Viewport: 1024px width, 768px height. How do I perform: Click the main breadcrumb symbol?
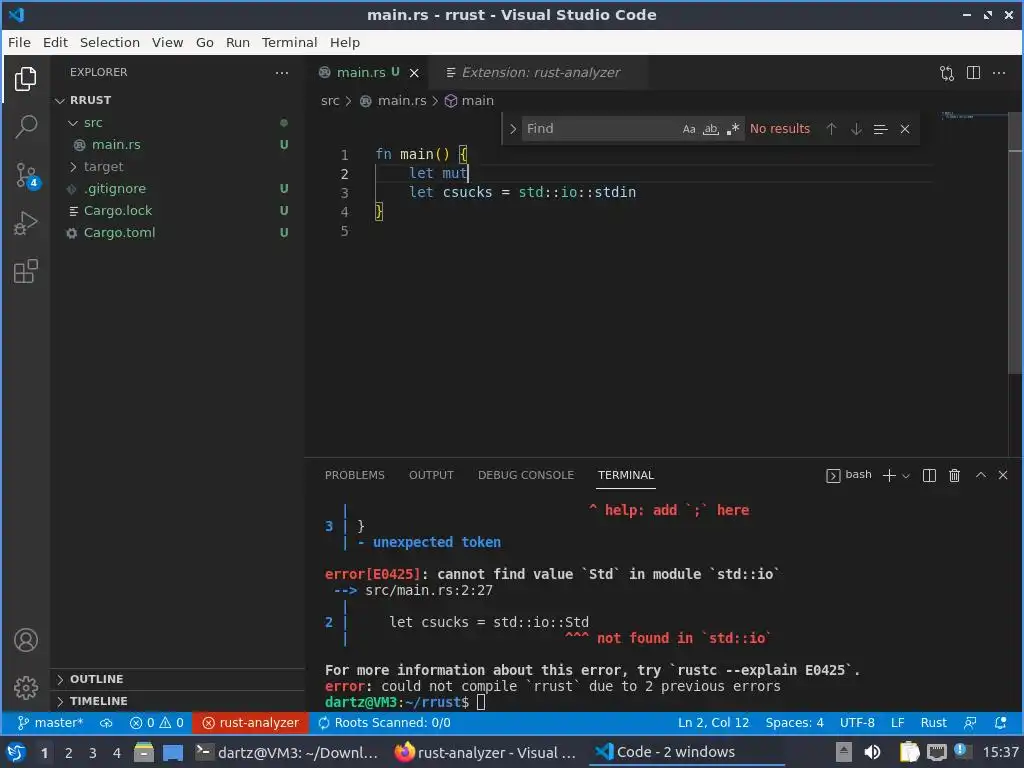[470, 101]
